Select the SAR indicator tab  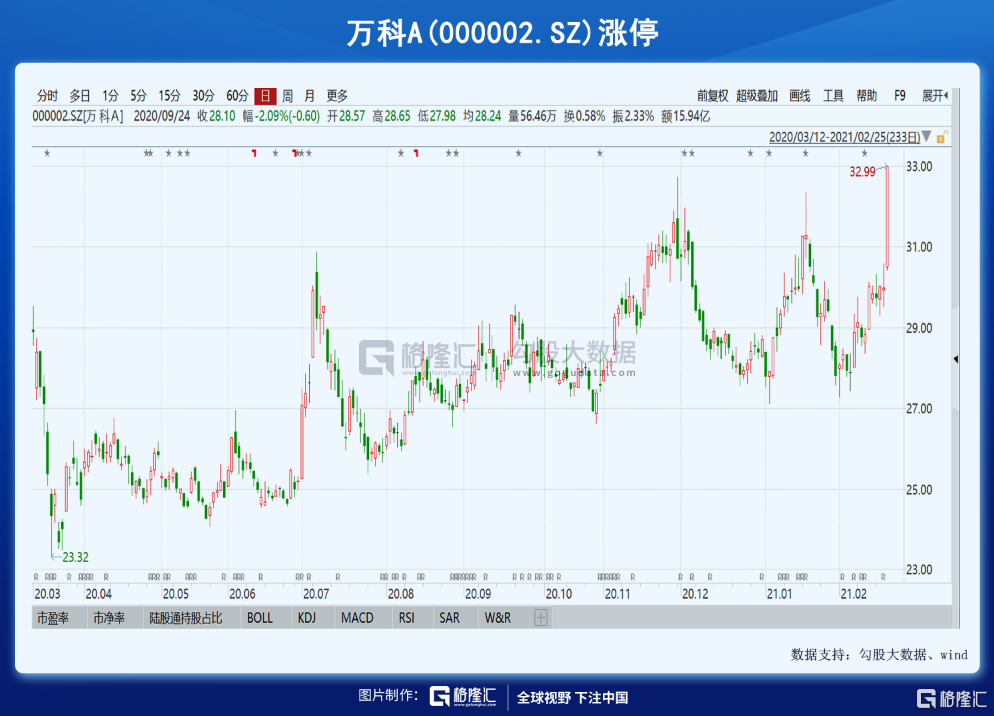pos(449,618)
